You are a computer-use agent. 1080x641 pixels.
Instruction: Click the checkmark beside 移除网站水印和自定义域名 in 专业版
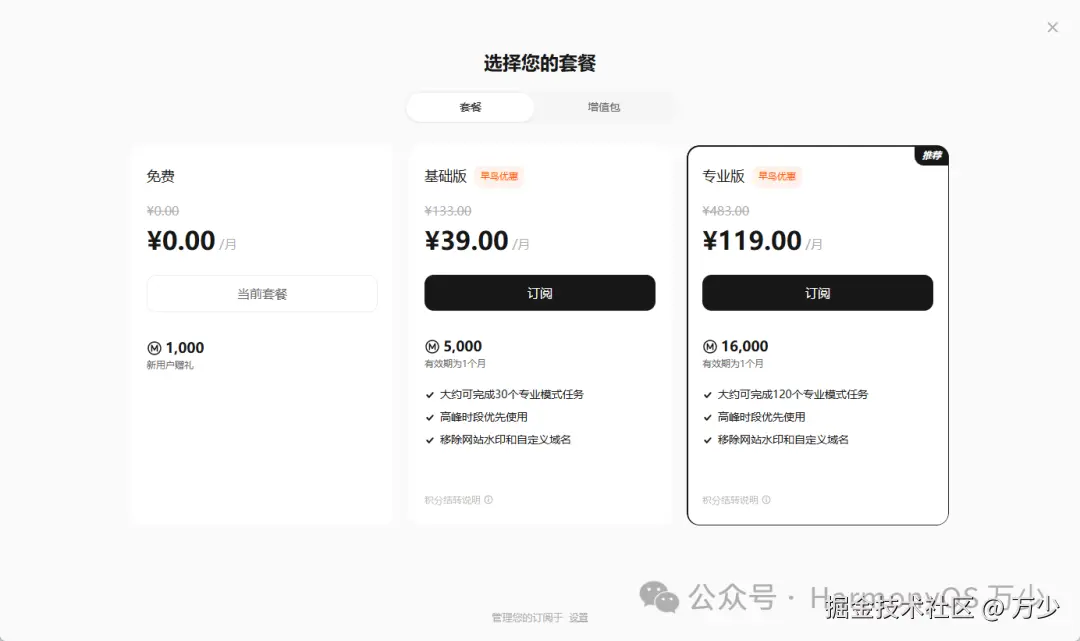[708, 438]
